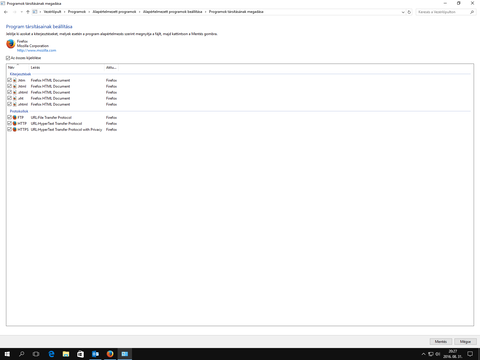Image resolution: width=480 pixels, height=360 pixels.
Task: Open the Windows Start menu
Action: click(x=7, y=354)
